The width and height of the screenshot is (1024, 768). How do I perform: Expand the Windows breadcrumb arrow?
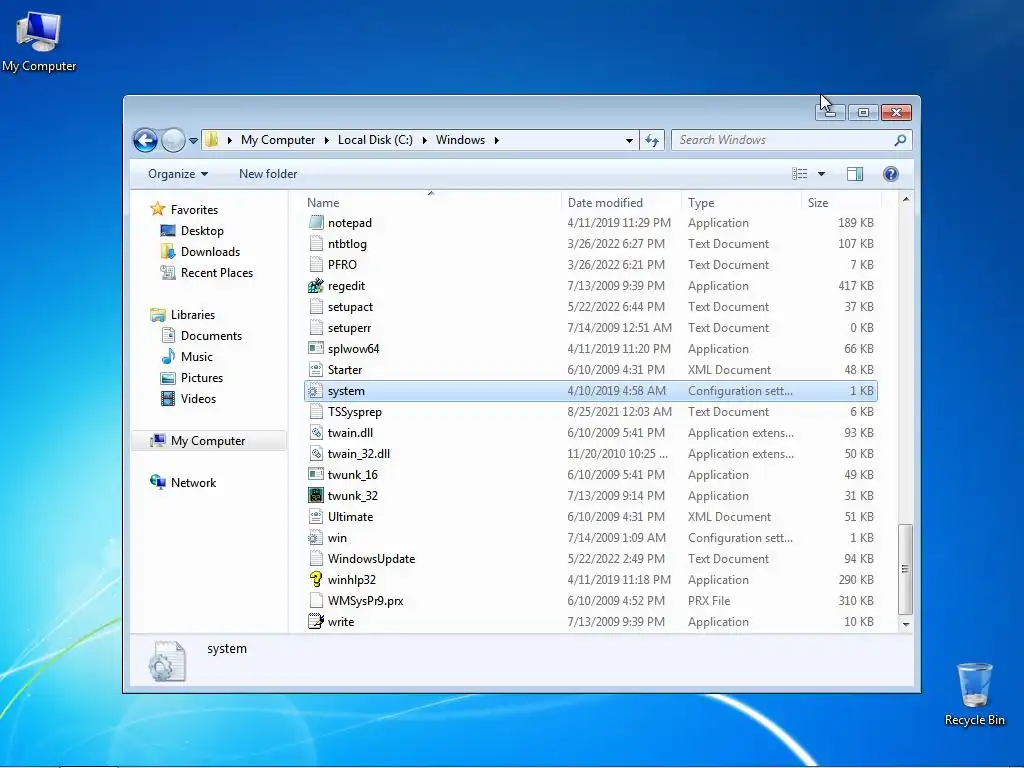[497, 140]
